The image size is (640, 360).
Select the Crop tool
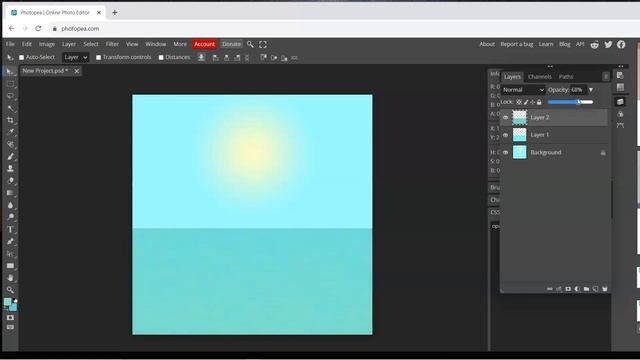[x=10, y=120]
